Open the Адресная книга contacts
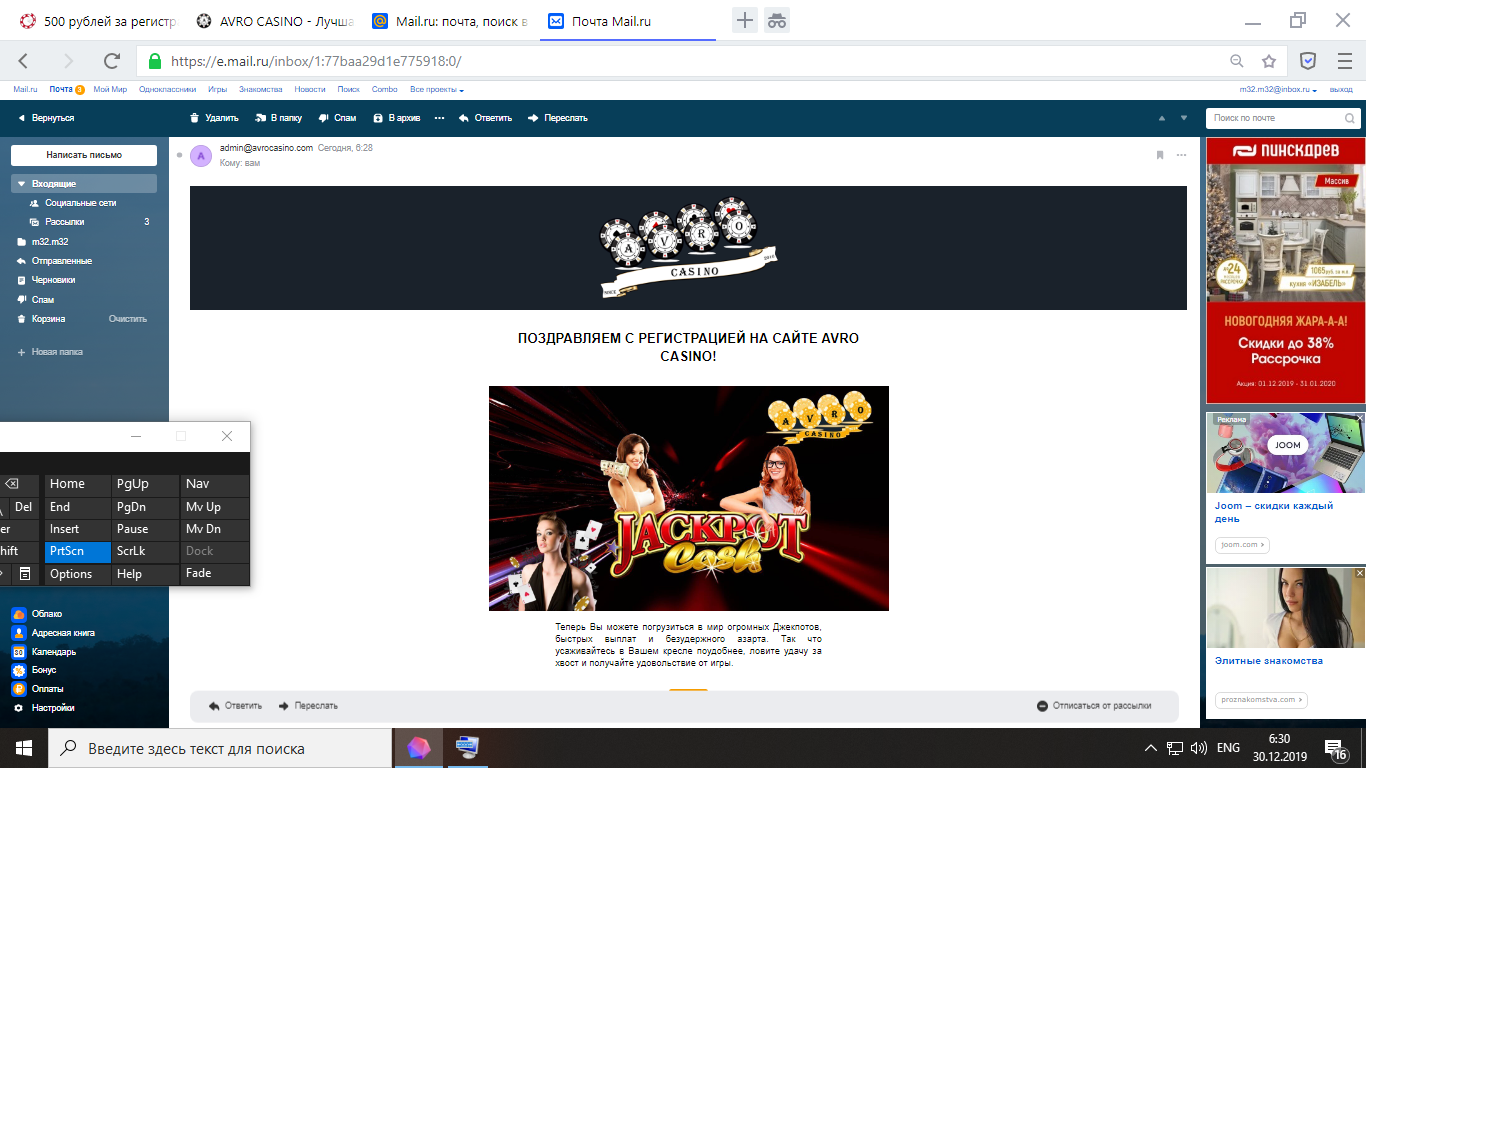Viewport: 1500px width, 1125px height. 54,633
